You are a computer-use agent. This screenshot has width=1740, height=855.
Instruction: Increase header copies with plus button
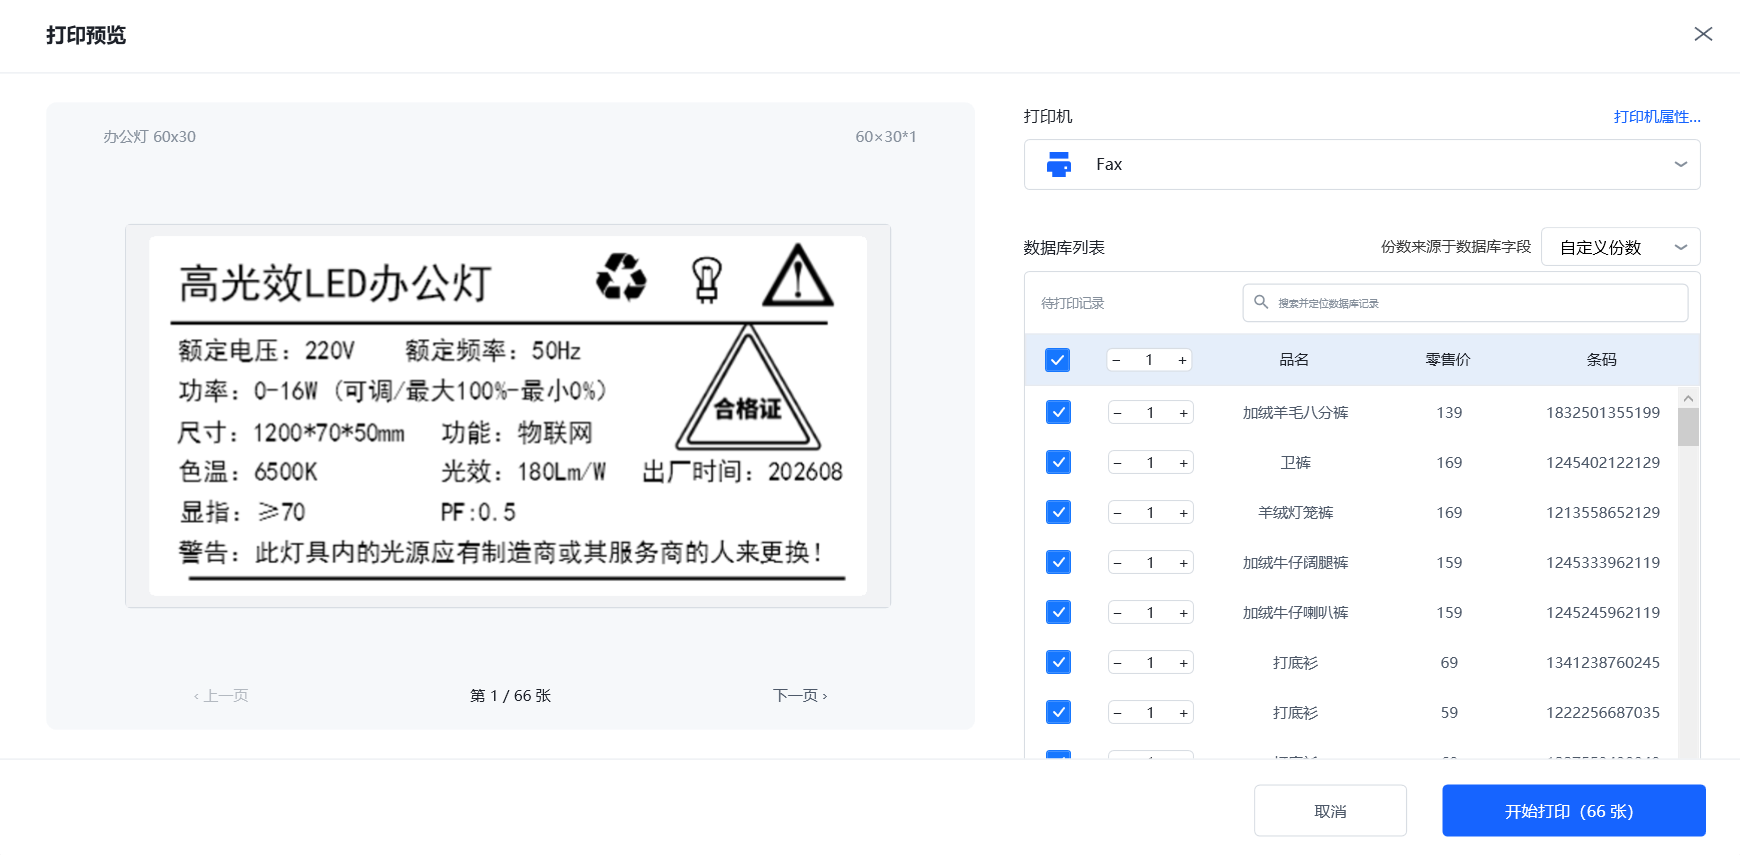(1182, 360)
